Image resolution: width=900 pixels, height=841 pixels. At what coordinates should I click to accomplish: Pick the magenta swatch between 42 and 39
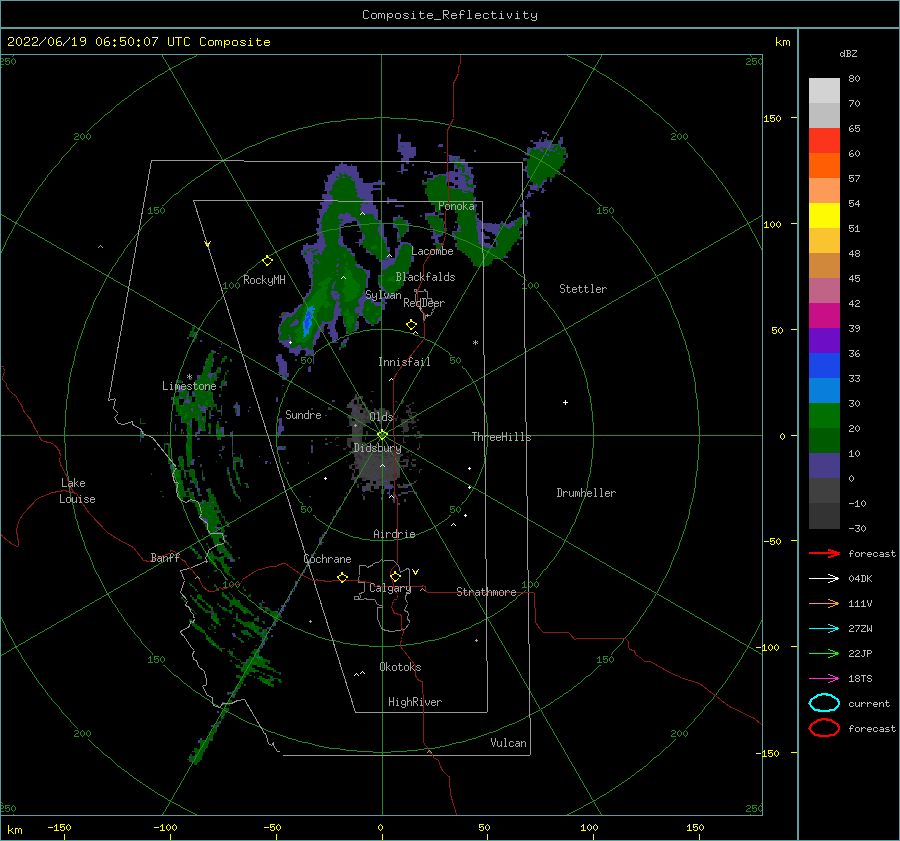pyautogui.click(x=824, y=316)
